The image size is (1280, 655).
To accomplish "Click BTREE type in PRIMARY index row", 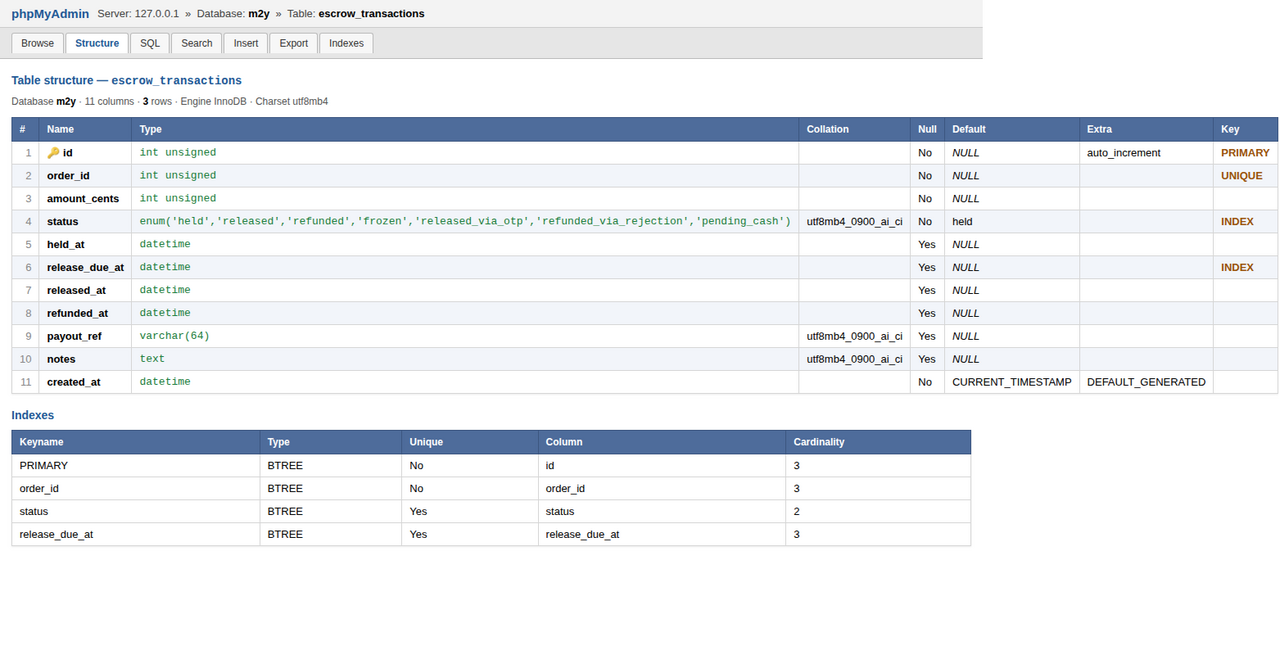I will pos(285,466).
